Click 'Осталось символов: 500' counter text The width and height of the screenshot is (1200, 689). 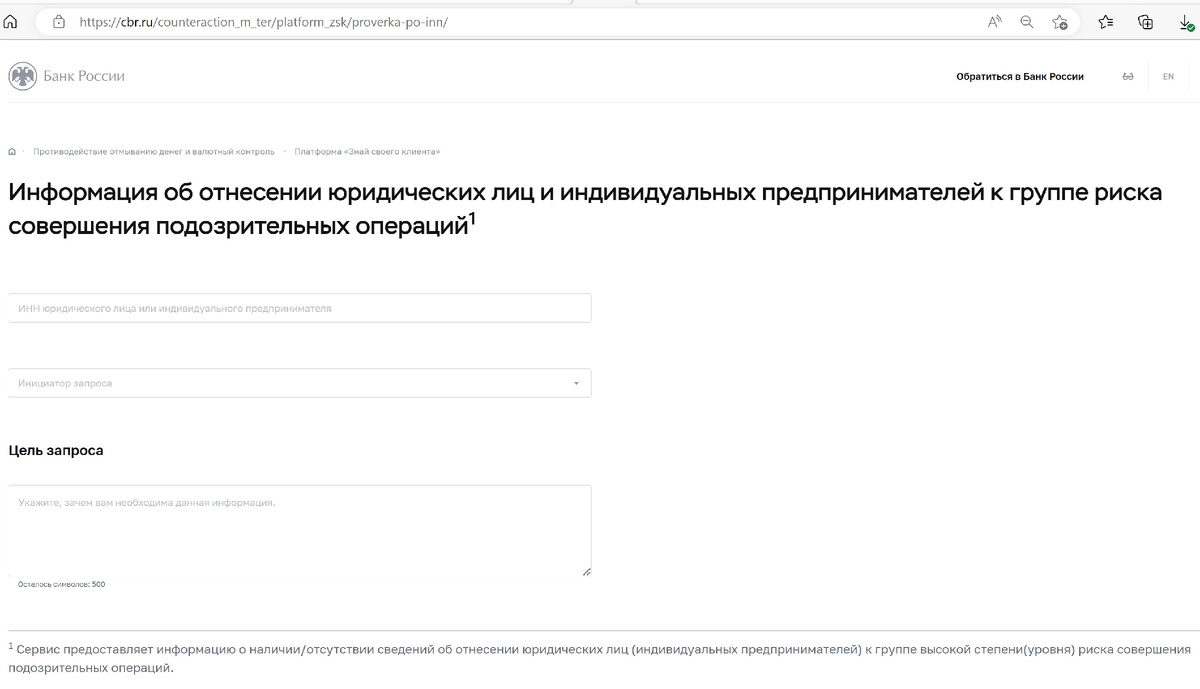tap(61, 584)
